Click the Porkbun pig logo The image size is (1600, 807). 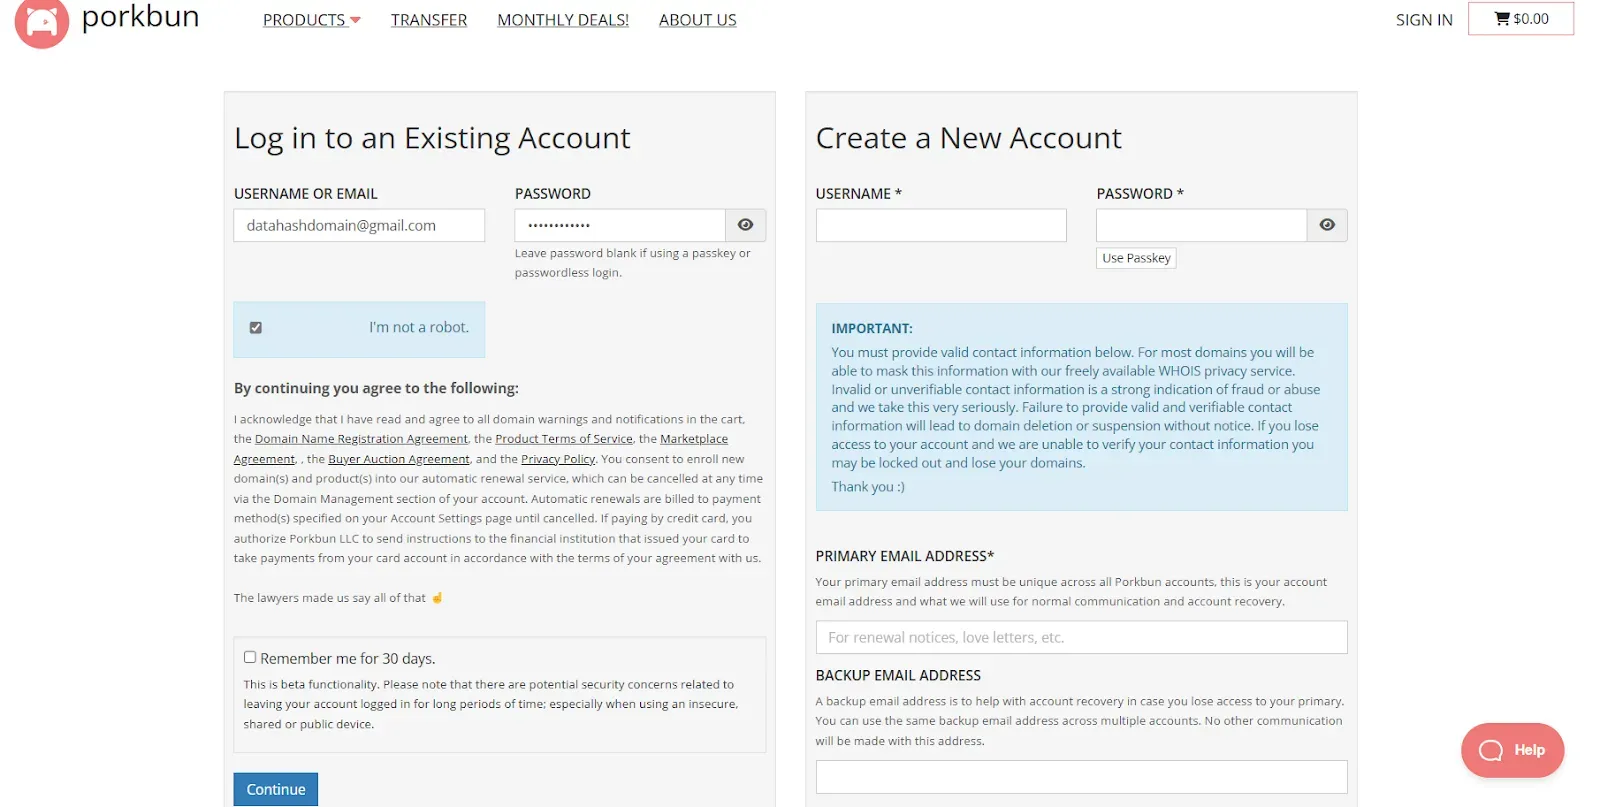point(42,22)
